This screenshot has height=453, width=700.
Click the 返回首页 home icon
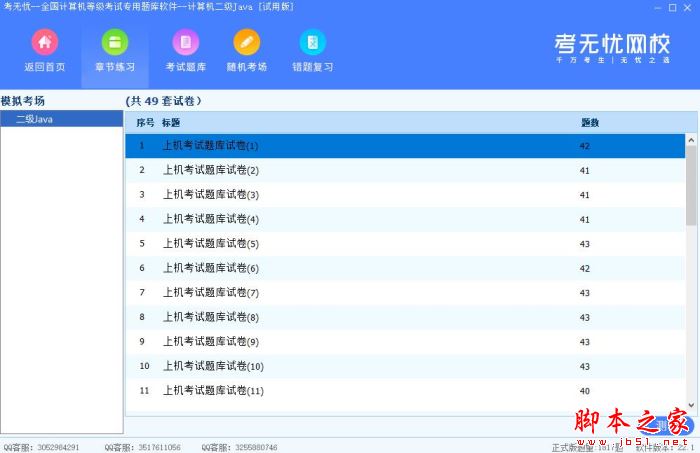[45, 42]
